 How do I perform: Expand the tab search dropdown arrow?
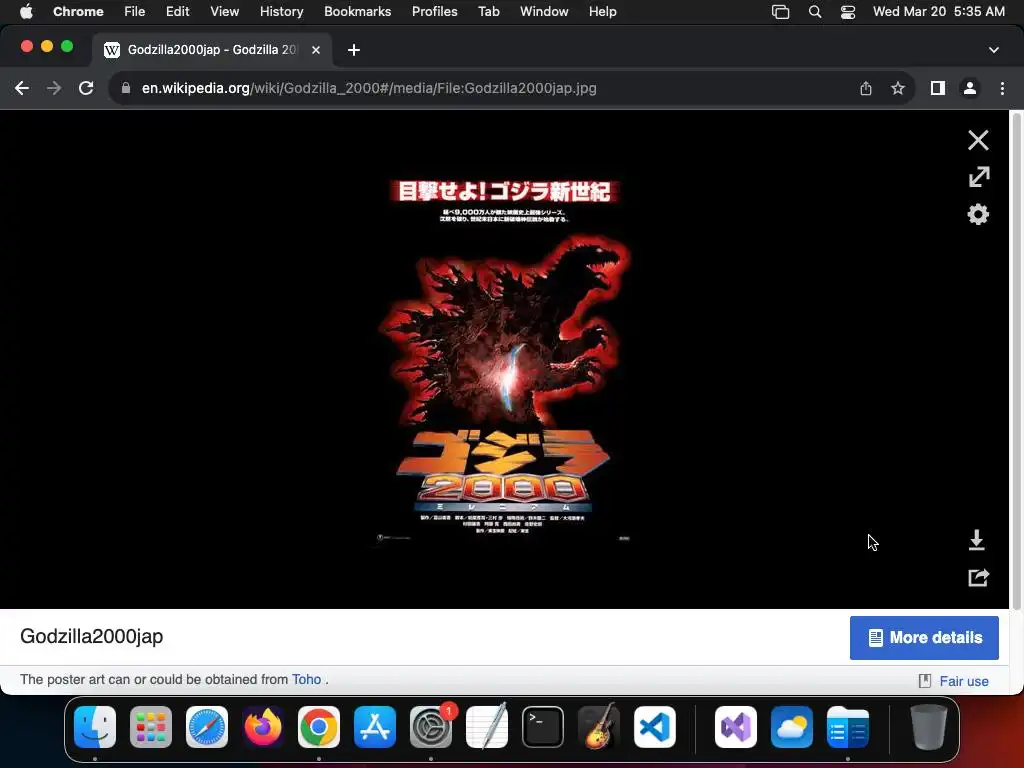993,50
